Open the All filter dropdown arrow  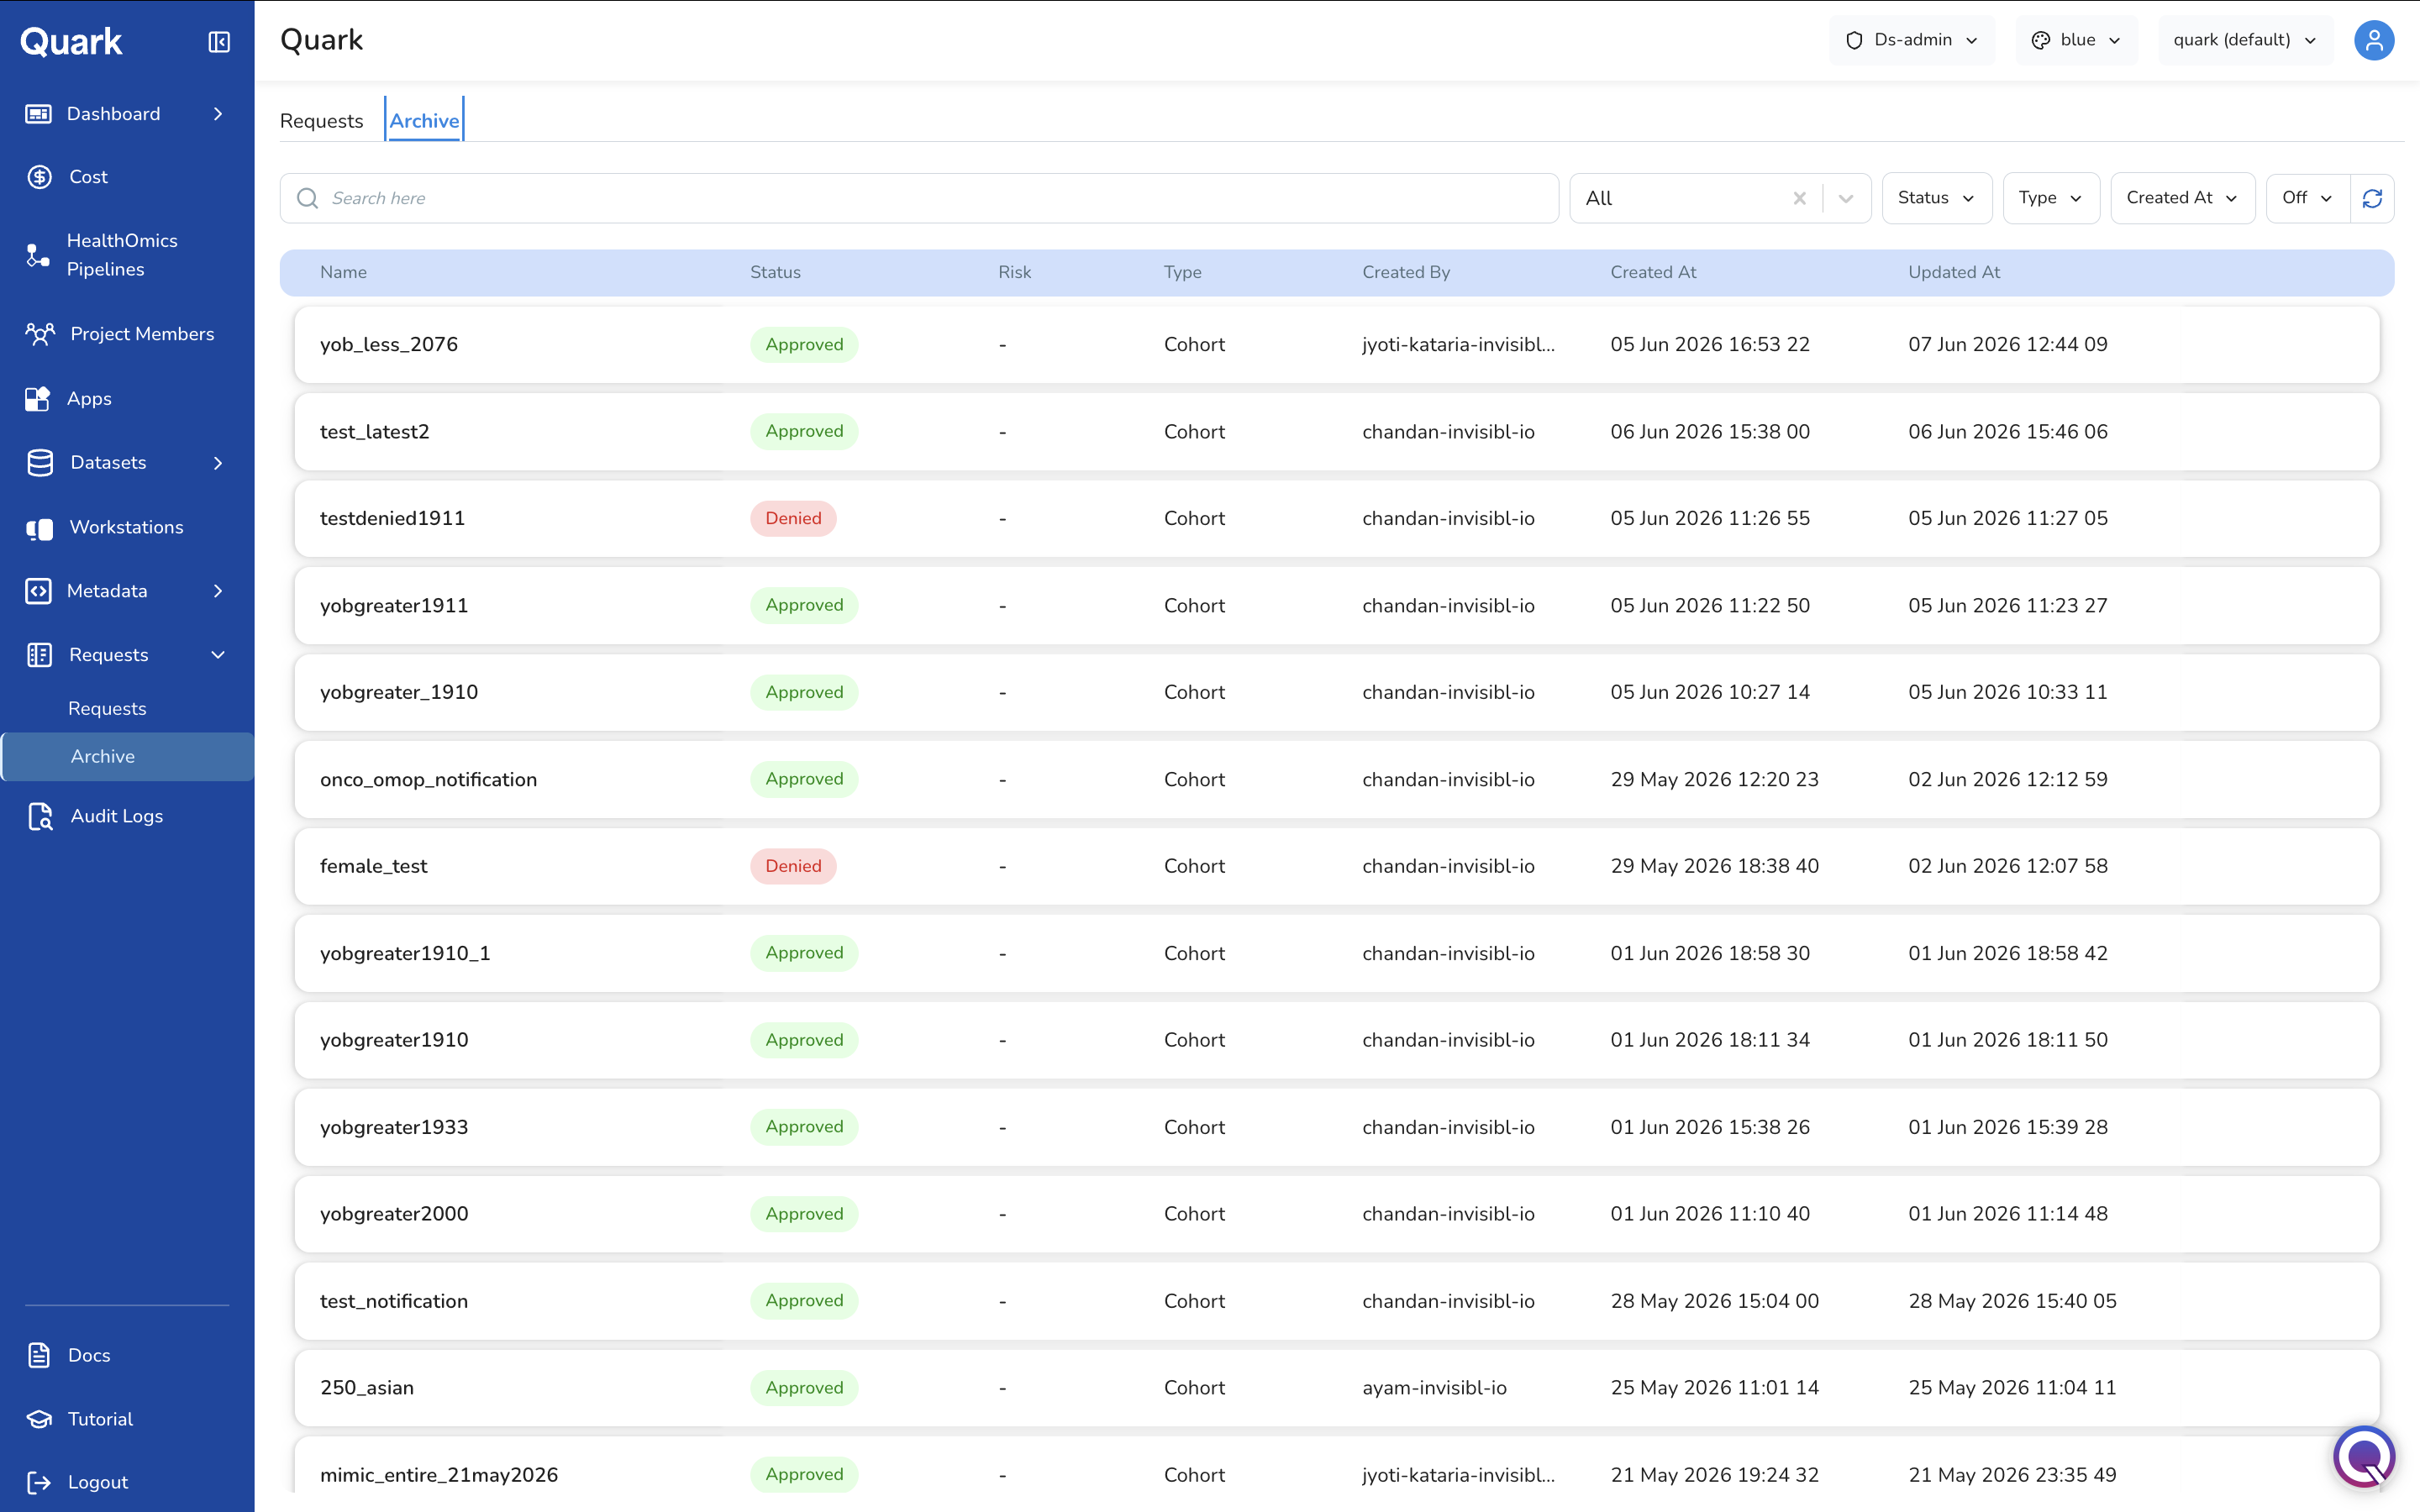point(1846,198)
